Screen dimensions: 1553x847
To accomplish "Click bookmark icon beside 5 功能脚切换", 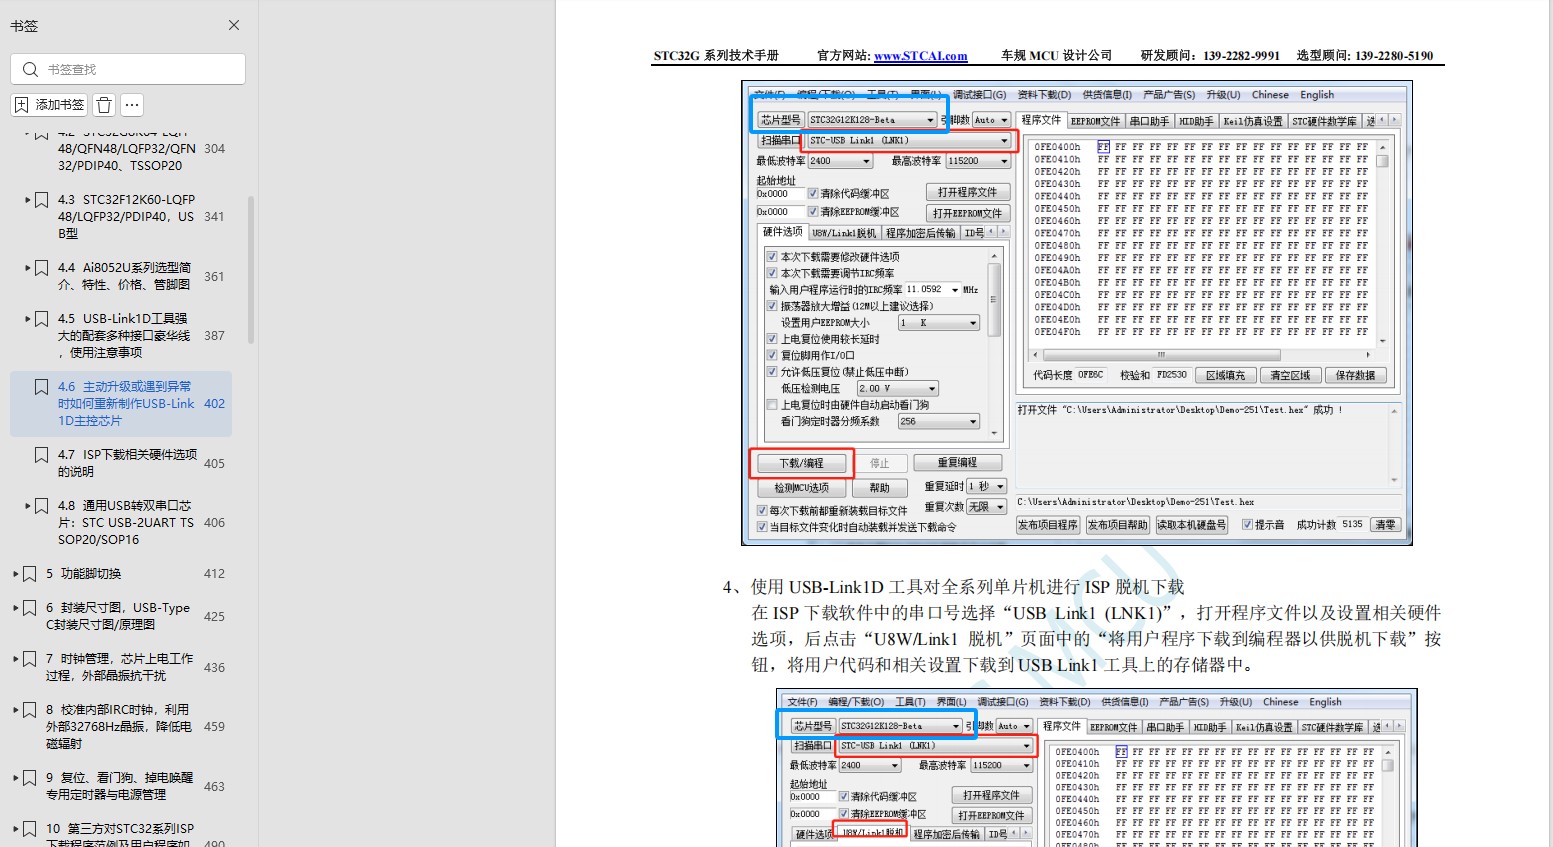I will point(29,574).
